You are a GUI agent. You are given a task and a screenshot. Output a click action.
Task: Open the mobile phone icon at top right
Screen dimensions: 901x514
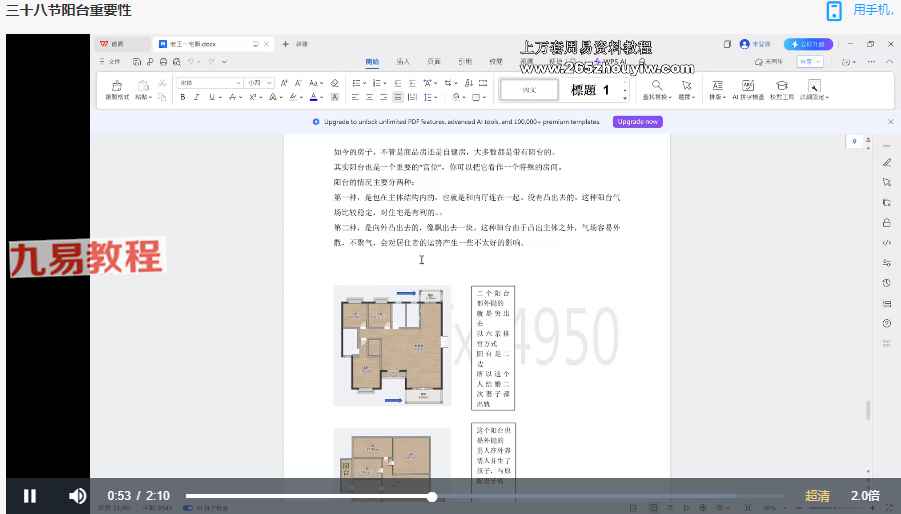click(834, 11)
